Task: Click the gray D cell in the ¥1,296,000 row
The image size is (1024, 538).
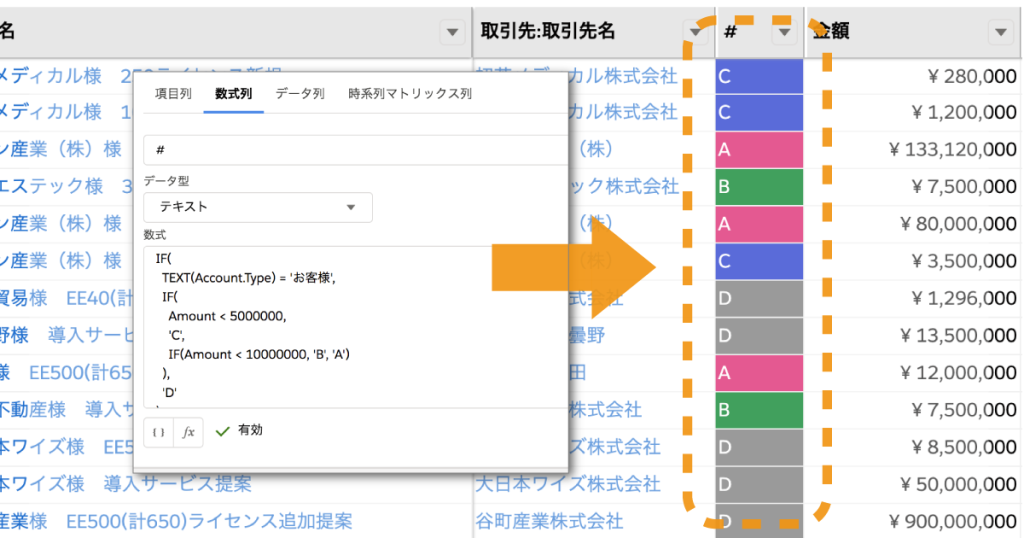Action: tap(759, 298)
